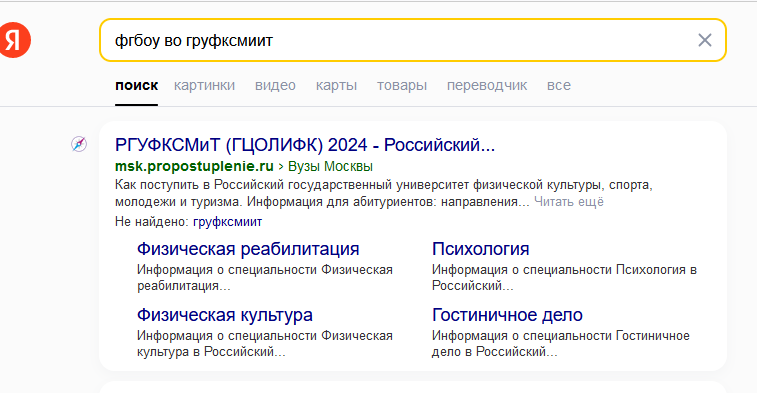Open the переводчик tab
Screen dimensions: 757x393
(x=487, y=85)
